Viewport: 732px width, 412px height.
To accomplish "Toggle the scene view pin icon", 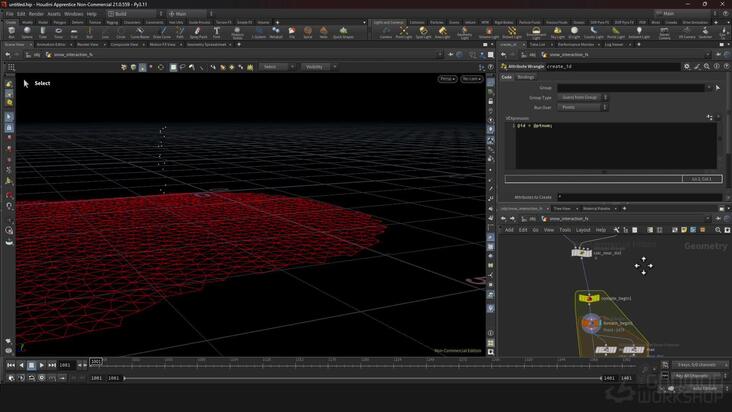I will tap(450, 55).
